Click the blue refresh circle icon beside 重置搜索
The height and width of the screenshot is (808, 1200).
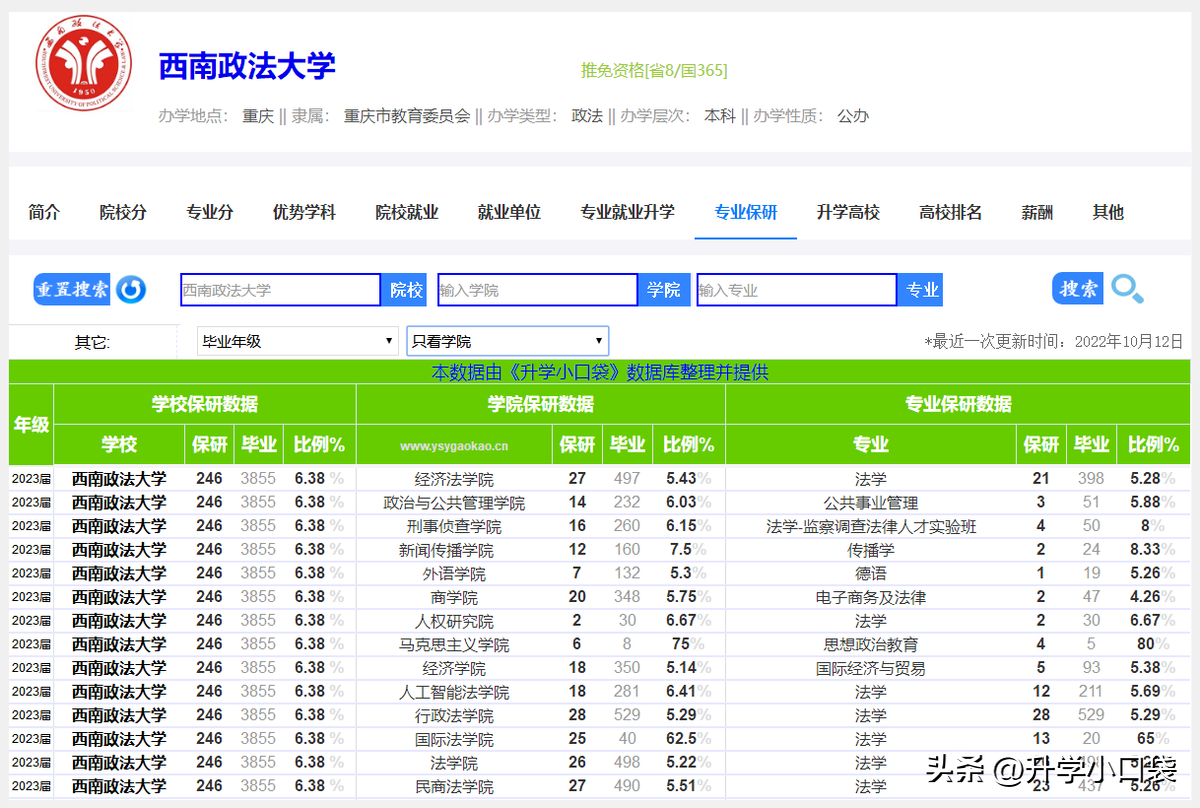coord(131,290)
